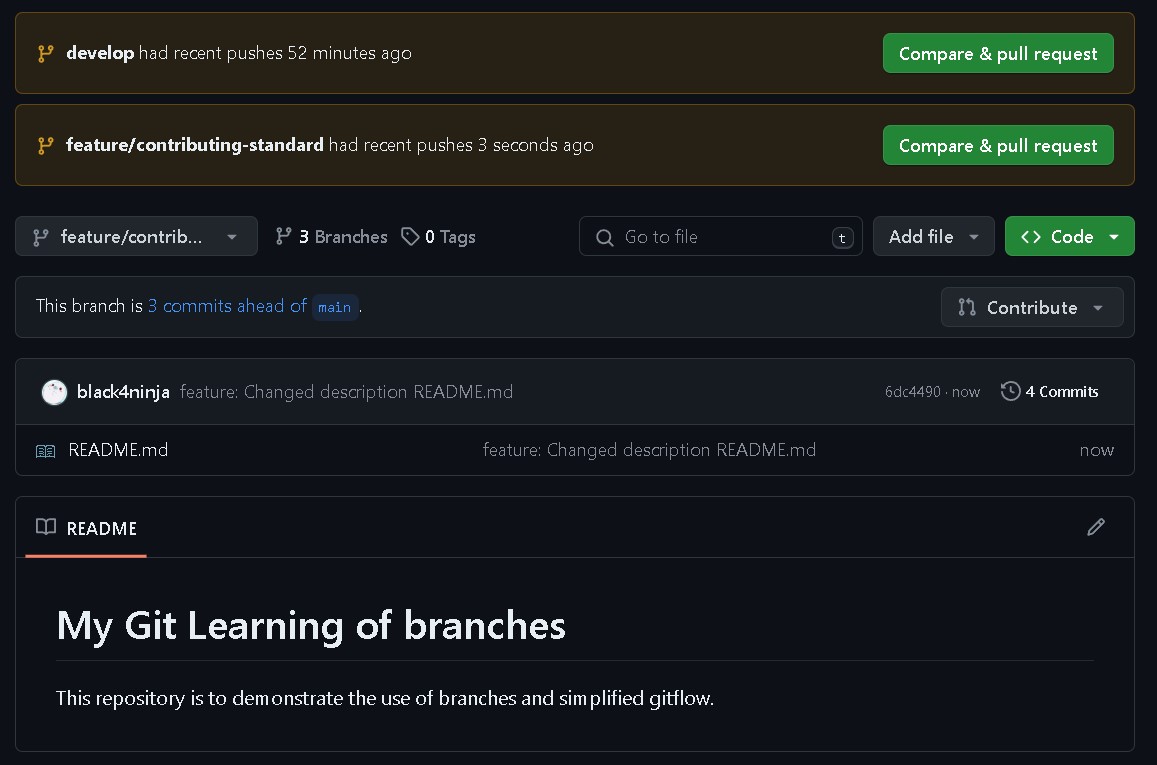
Task: Click the magnifier icon in Go to file
Action: click(x=604, y=238)
